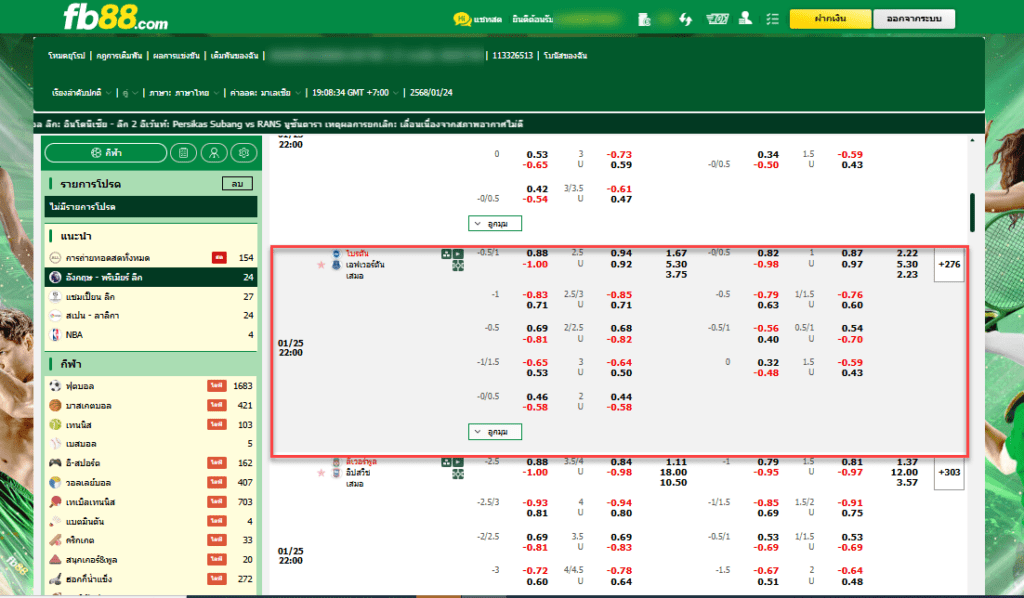Open the pitch tracker icon for Liverpool match
This screenshot has height=598, width=1024.
[x=458, y=474]
